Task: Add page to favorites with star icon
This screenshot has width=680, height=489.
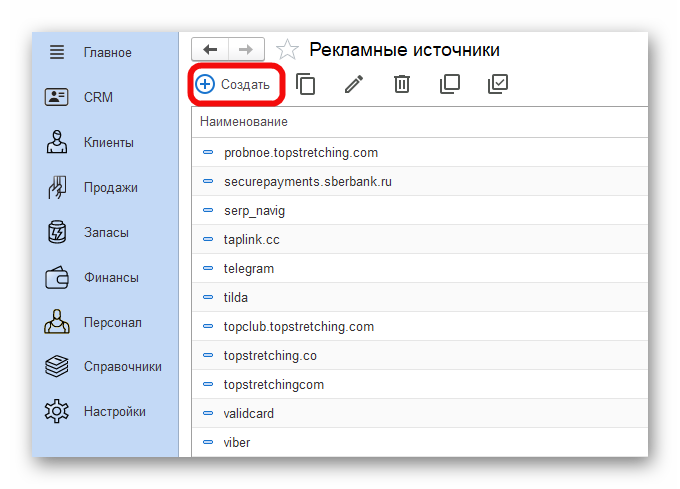Action: [x=287, y=49]
